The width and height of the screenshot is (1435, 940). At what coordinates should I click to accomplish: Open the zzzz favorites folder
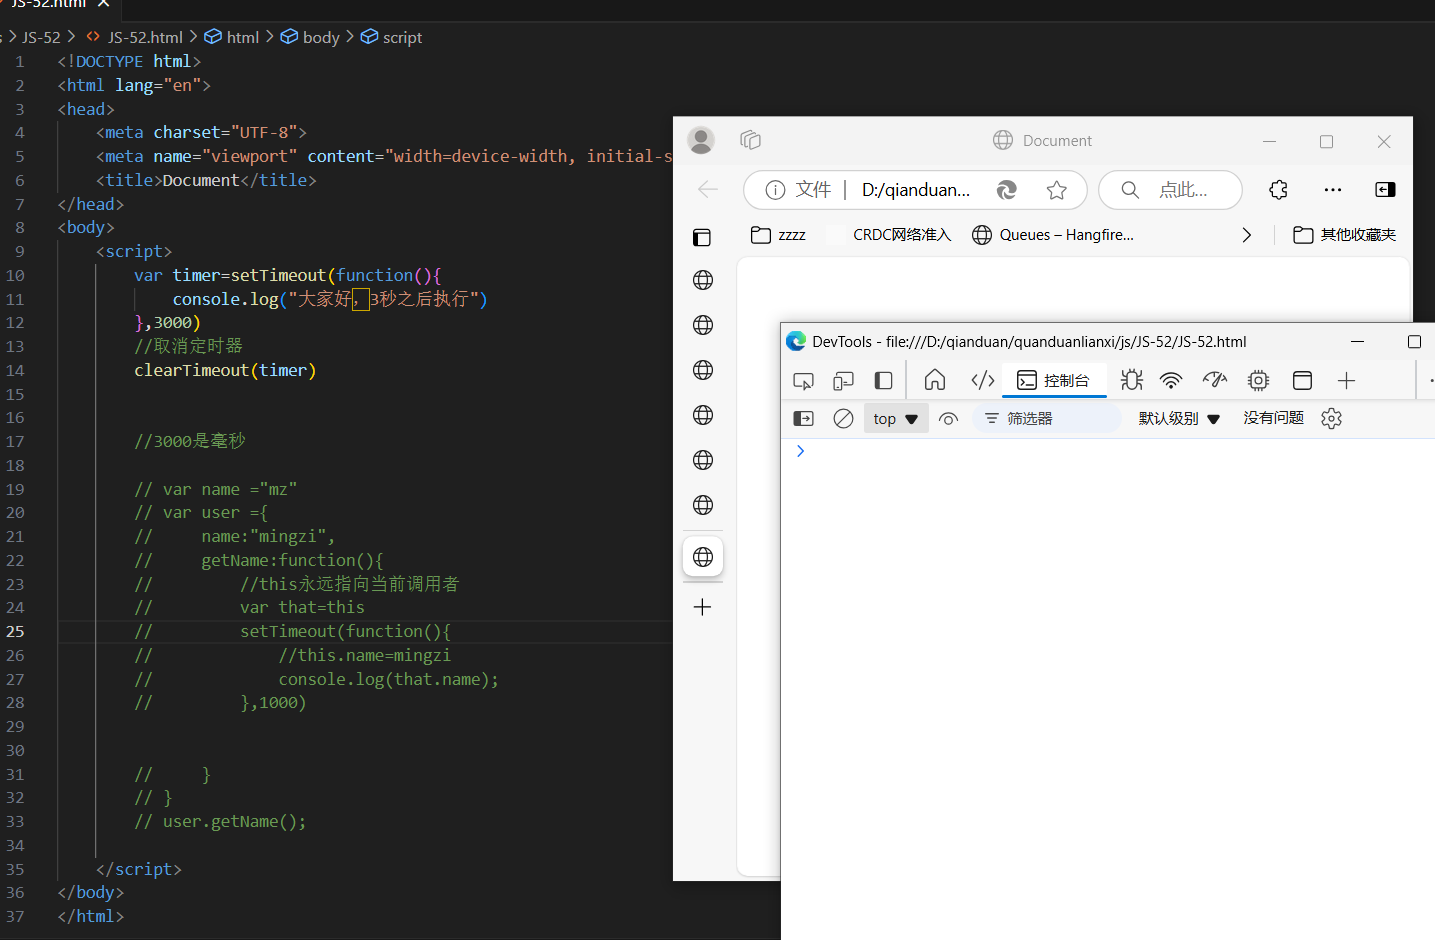tap(779, 235)
